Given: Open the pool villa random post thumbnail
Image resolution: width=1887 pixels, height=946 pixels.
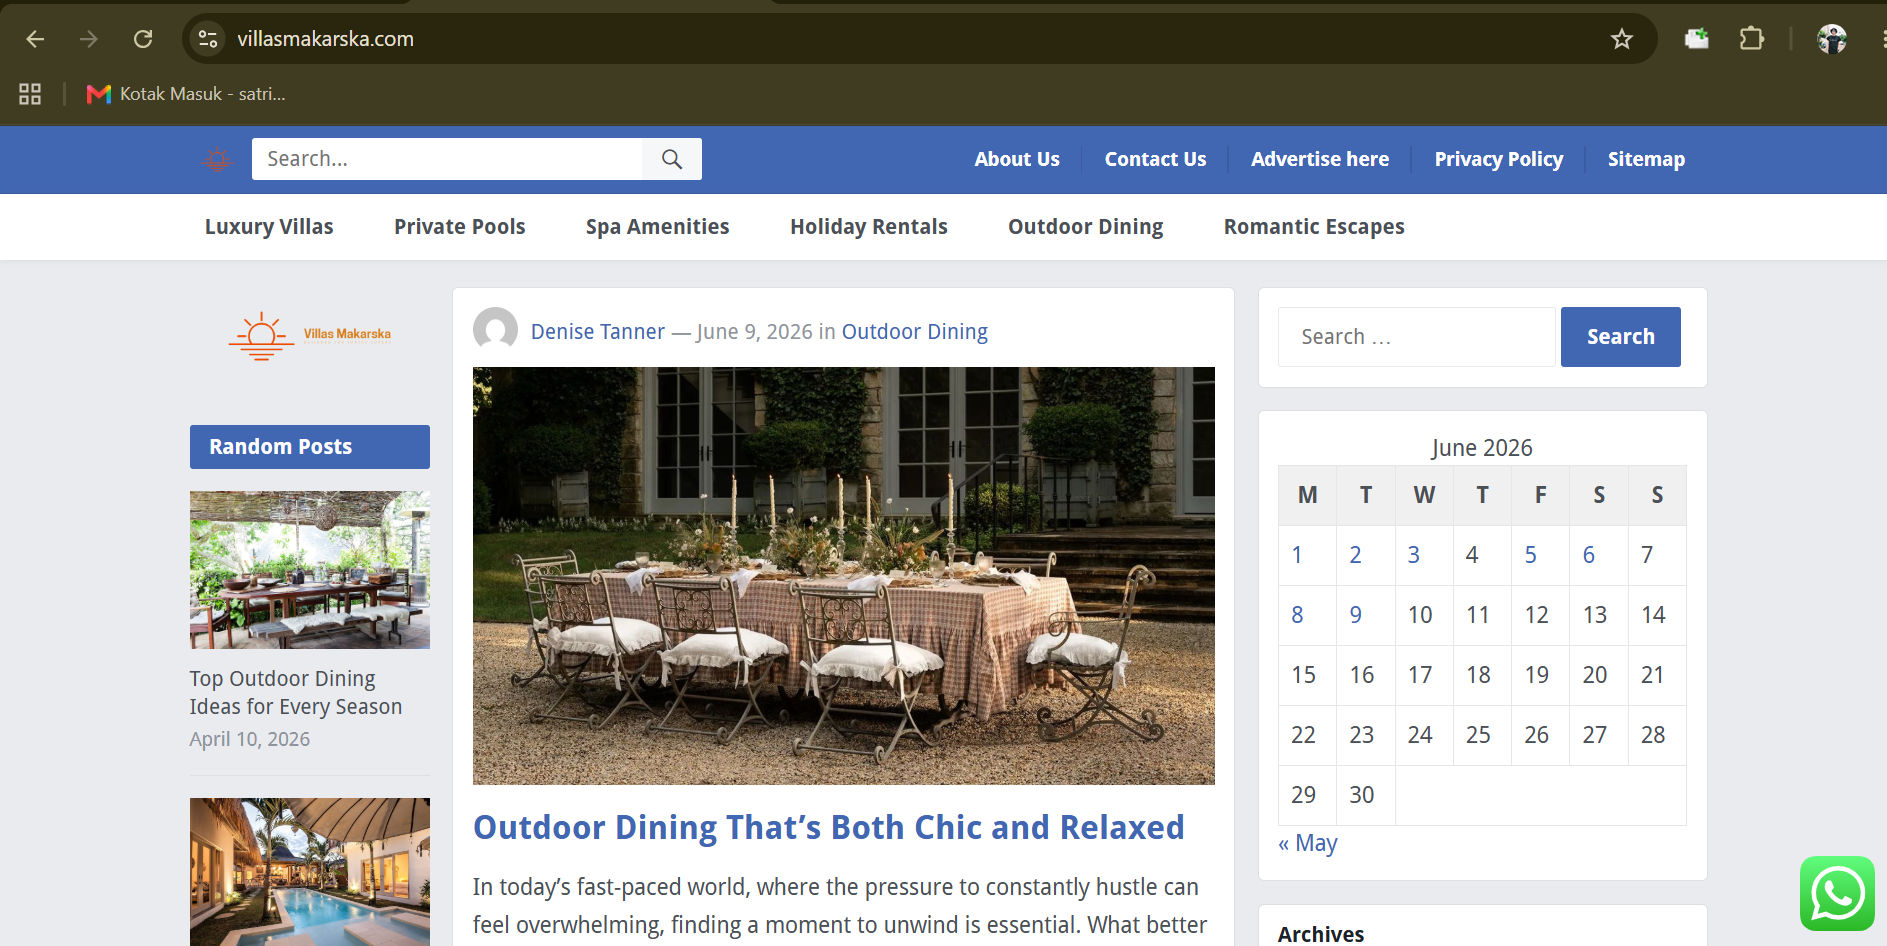Looking at the screenshot, I should click(x=310, y=872).
